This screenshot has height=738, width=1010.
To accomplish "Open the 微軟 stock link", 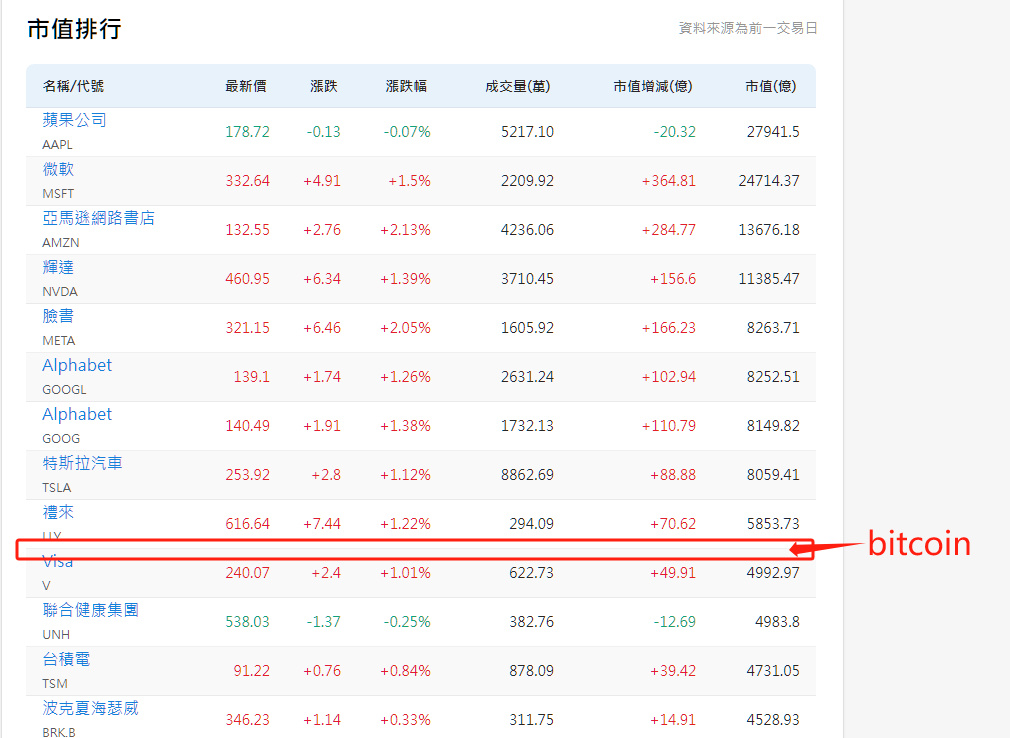I will point(58,169).
